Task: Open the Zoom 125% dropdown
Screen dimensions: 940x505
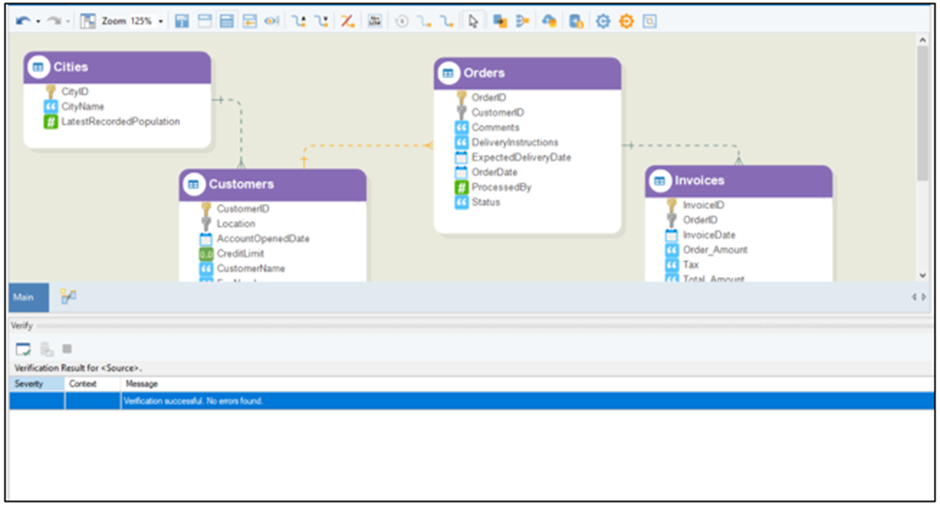Action: pos(160,21)
